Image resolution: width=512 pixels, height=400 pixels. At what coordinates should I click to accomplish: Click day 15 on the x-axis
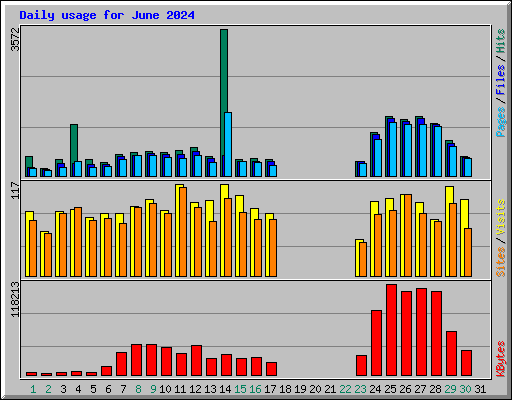240,389
